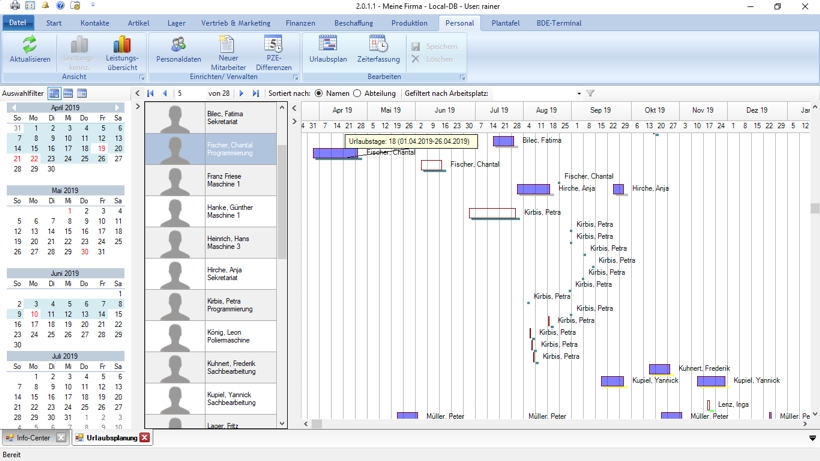Click the next month arrow in April 2019
This screenshot has width=820, height=461.
pyautogui.click(x=118, y=108)
